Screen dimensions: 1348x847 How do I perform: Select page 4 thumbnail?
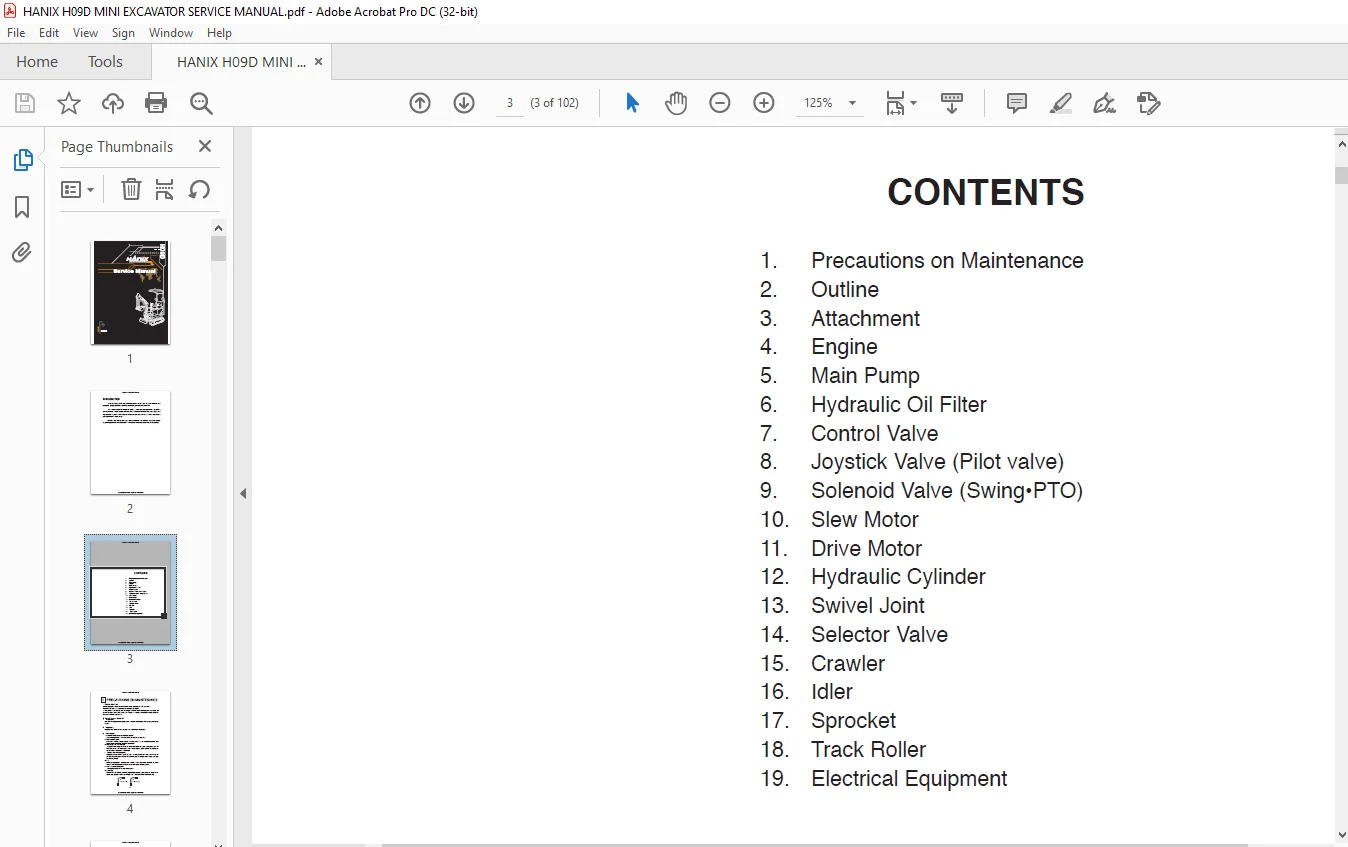pyautogui.click(x=130, y=743)
